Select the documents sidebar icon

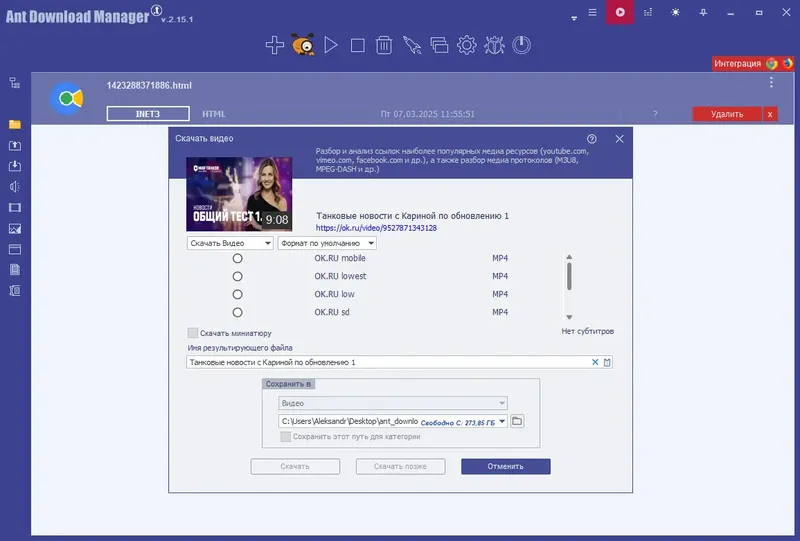coord(15,270)
